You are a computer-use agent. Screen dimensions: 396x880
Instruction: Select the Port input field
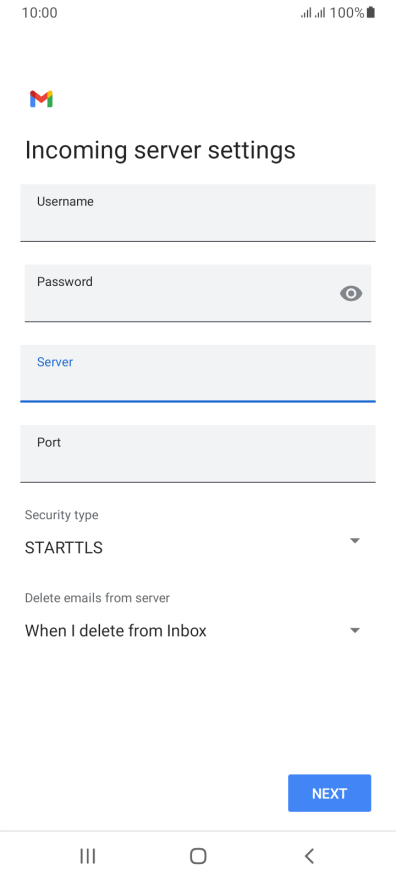198,453
